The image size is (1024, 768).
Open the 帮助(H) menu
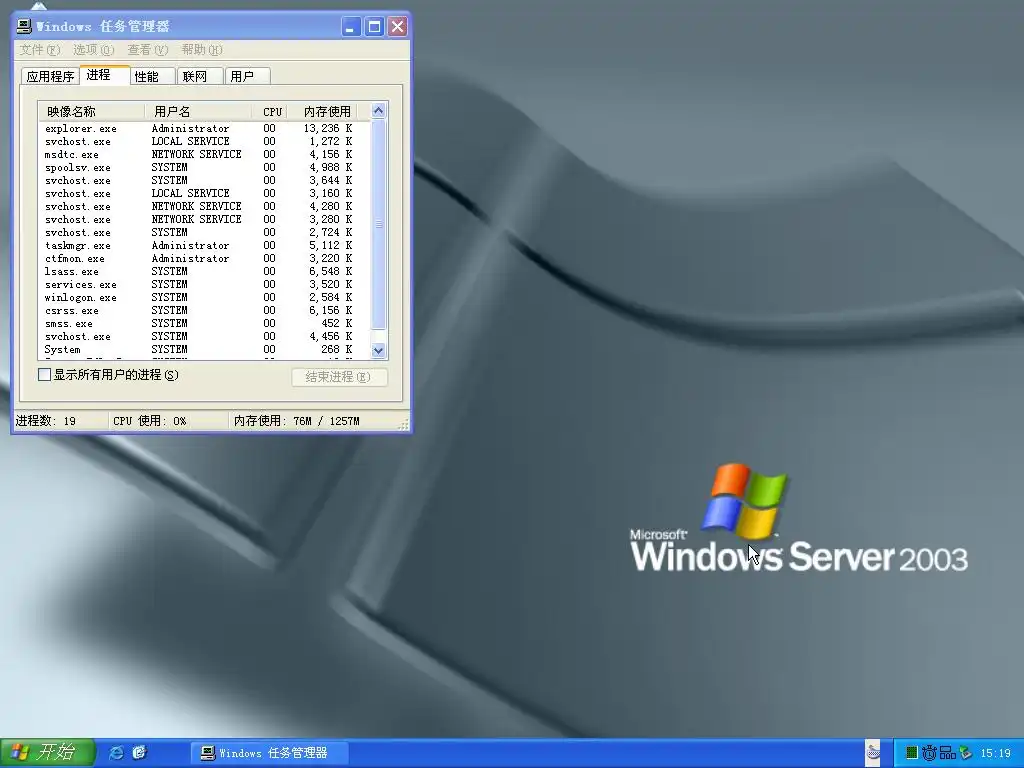pos(202,50)
